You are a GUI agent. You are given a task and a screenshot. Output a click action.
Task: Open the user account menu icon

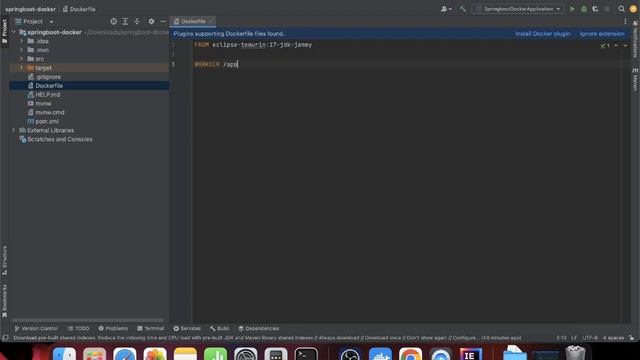coord(446,9)
